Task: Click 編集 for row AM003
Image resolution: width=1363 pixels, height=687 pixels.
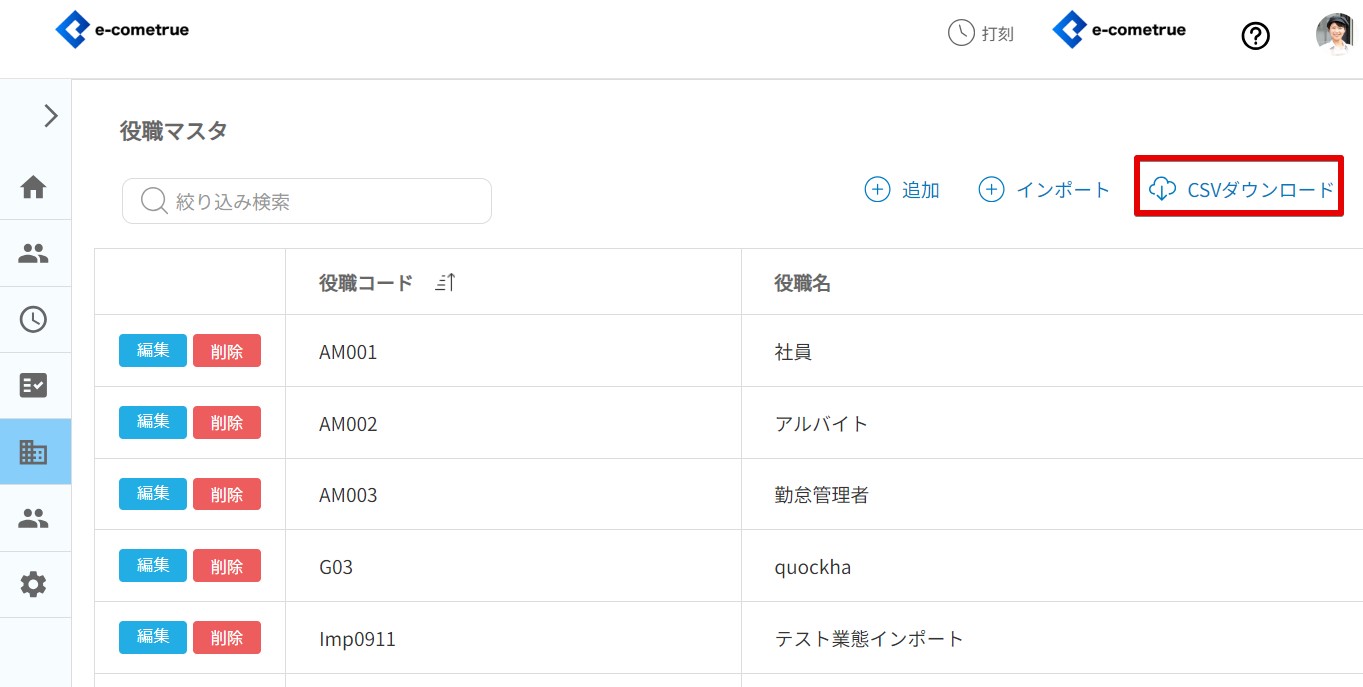Action: point(152,494)
